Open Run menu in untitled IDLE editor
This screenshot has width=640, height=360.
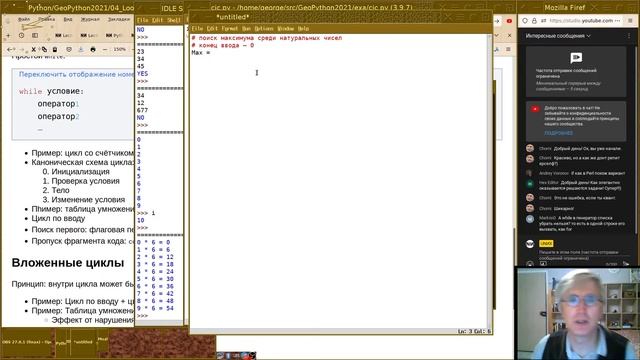point(246,29)
